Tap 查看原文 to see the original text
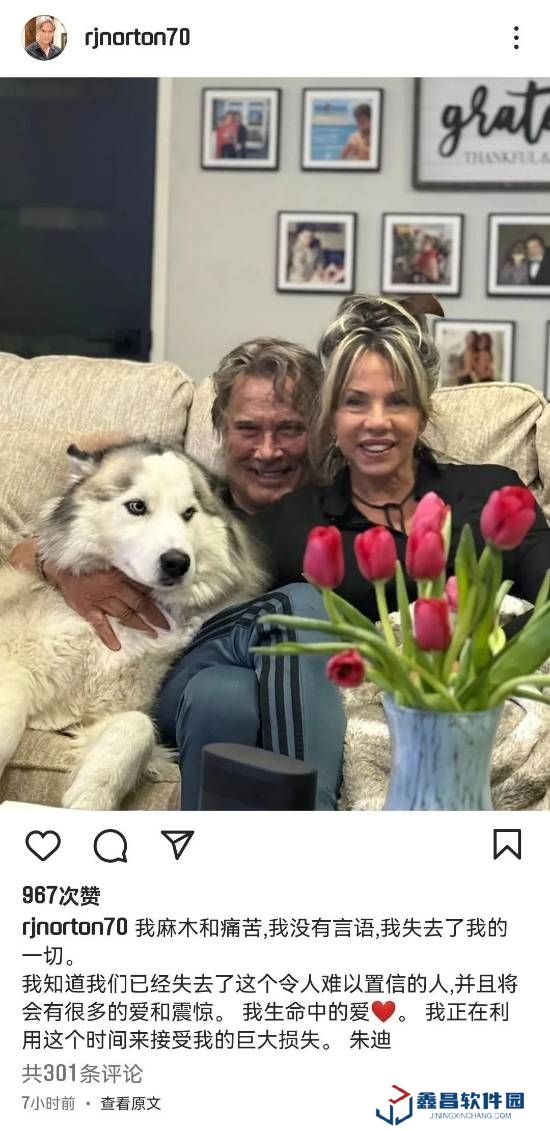The width and height of the screenshot is (550, 1131). (130, 1104)
